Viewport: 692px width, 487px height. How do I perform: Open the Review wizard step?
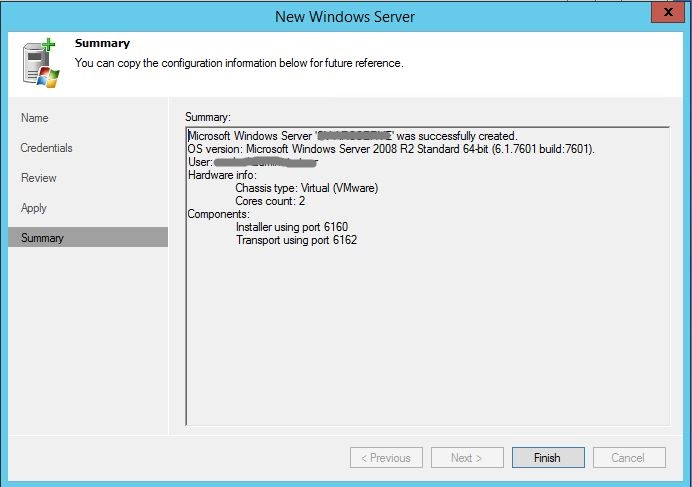39,178
